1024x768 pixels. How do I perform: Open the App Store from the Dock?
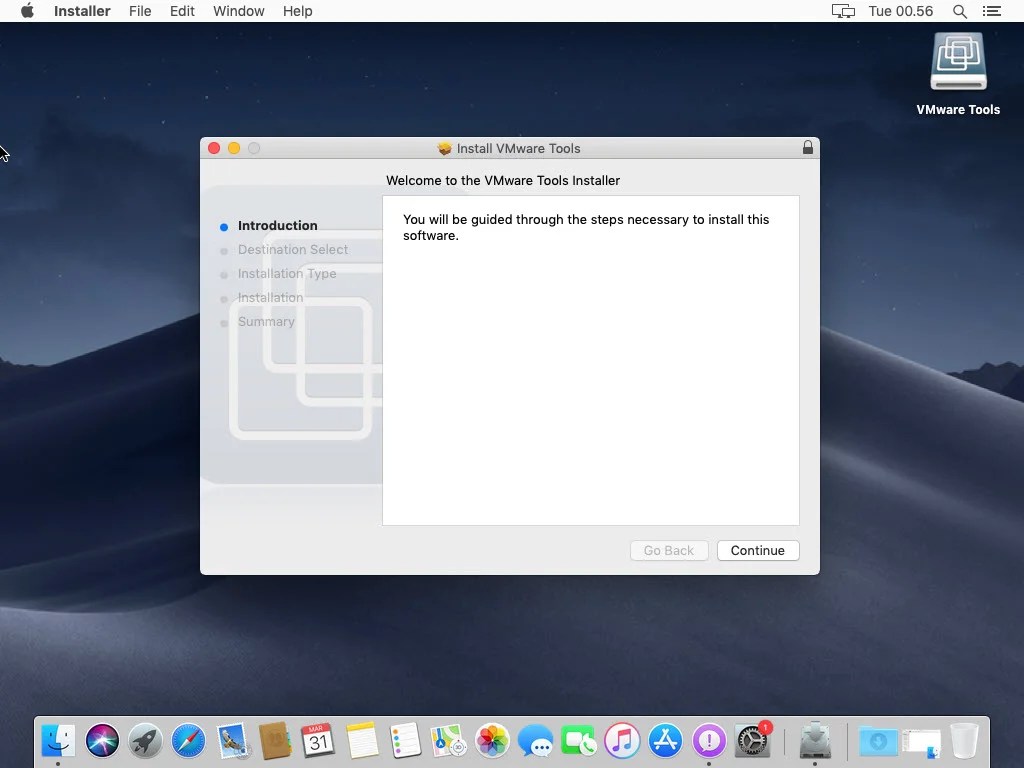click(664, 742)
